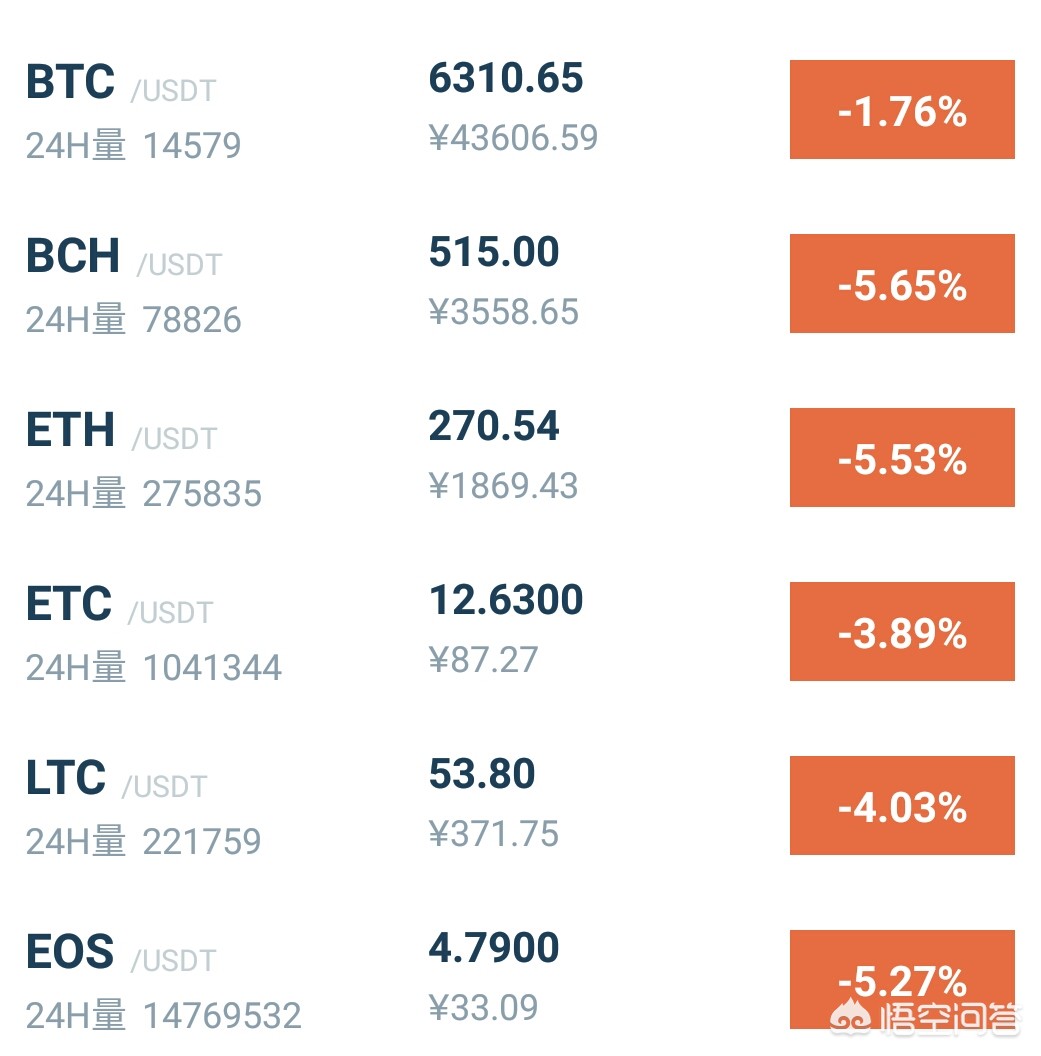
Task: Tap the -3.89% change badge for ETC
Action: pos(902,631)
